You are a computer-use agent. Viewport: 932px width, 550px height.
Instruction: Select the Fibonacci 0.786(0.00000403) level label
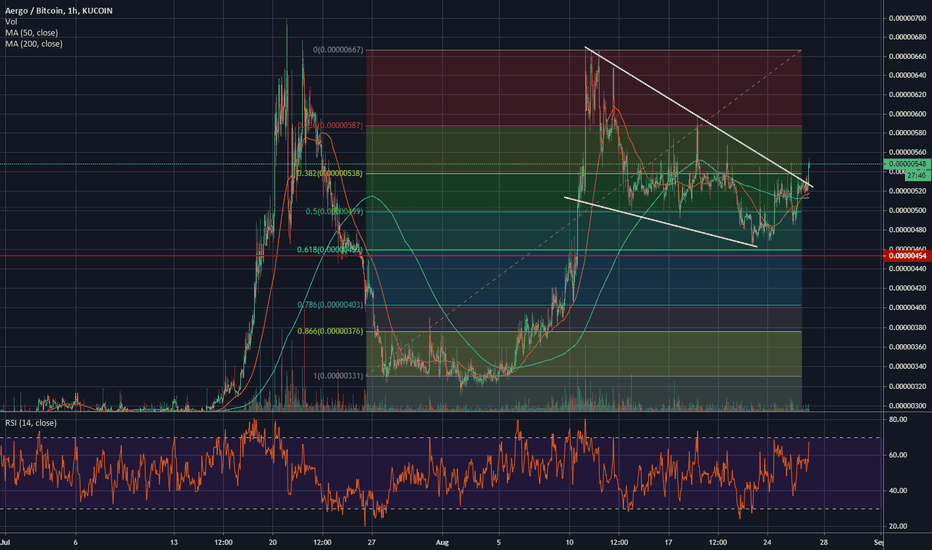(330, 305)
